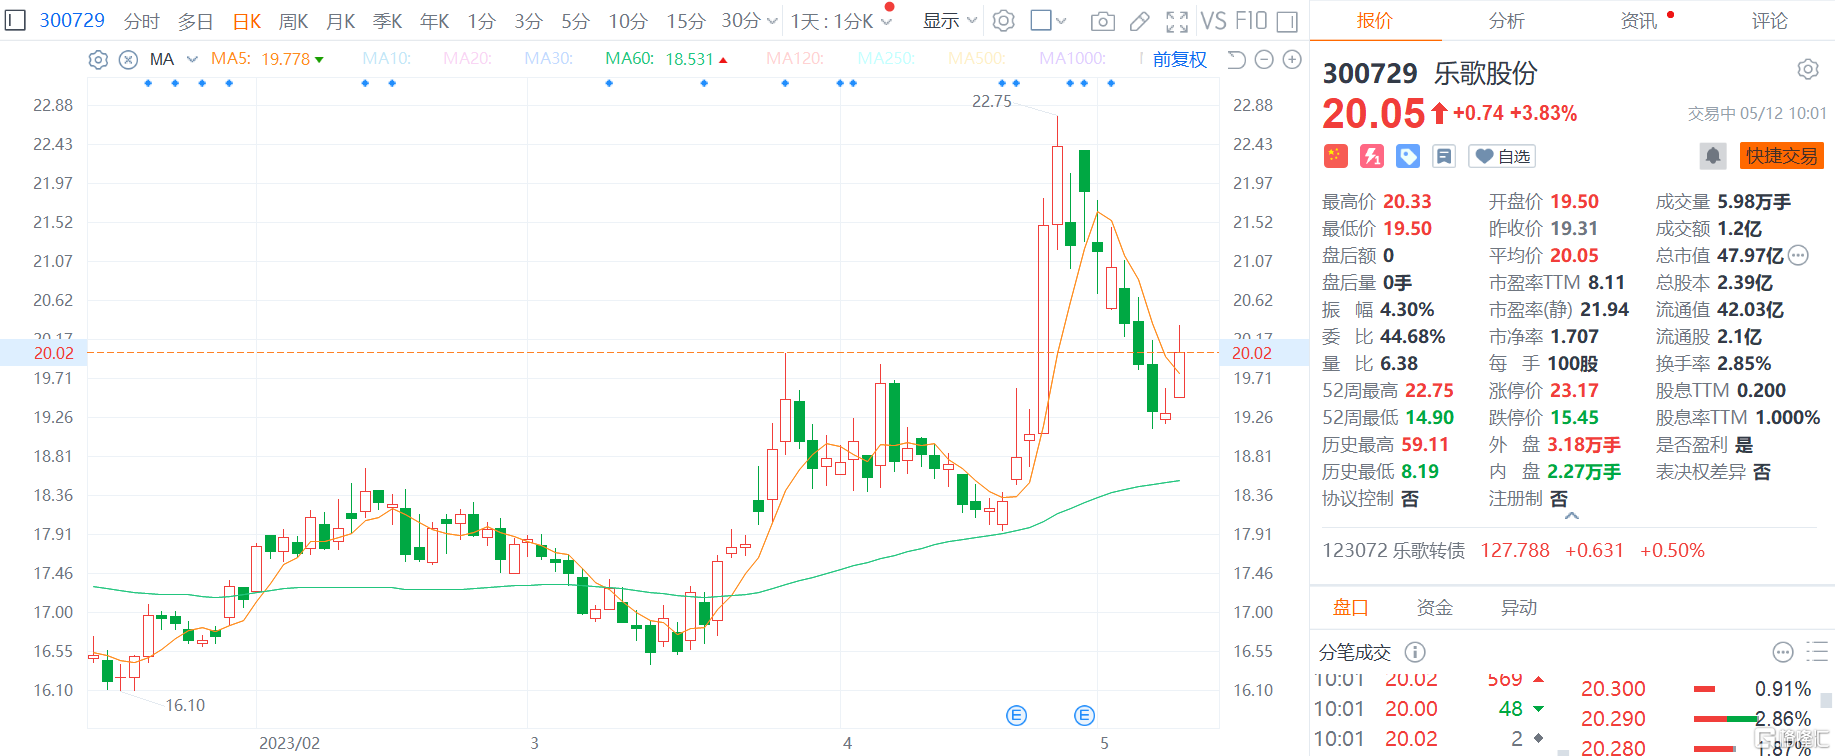Toggle 自选 favorite heart button

pos(1502,156)
